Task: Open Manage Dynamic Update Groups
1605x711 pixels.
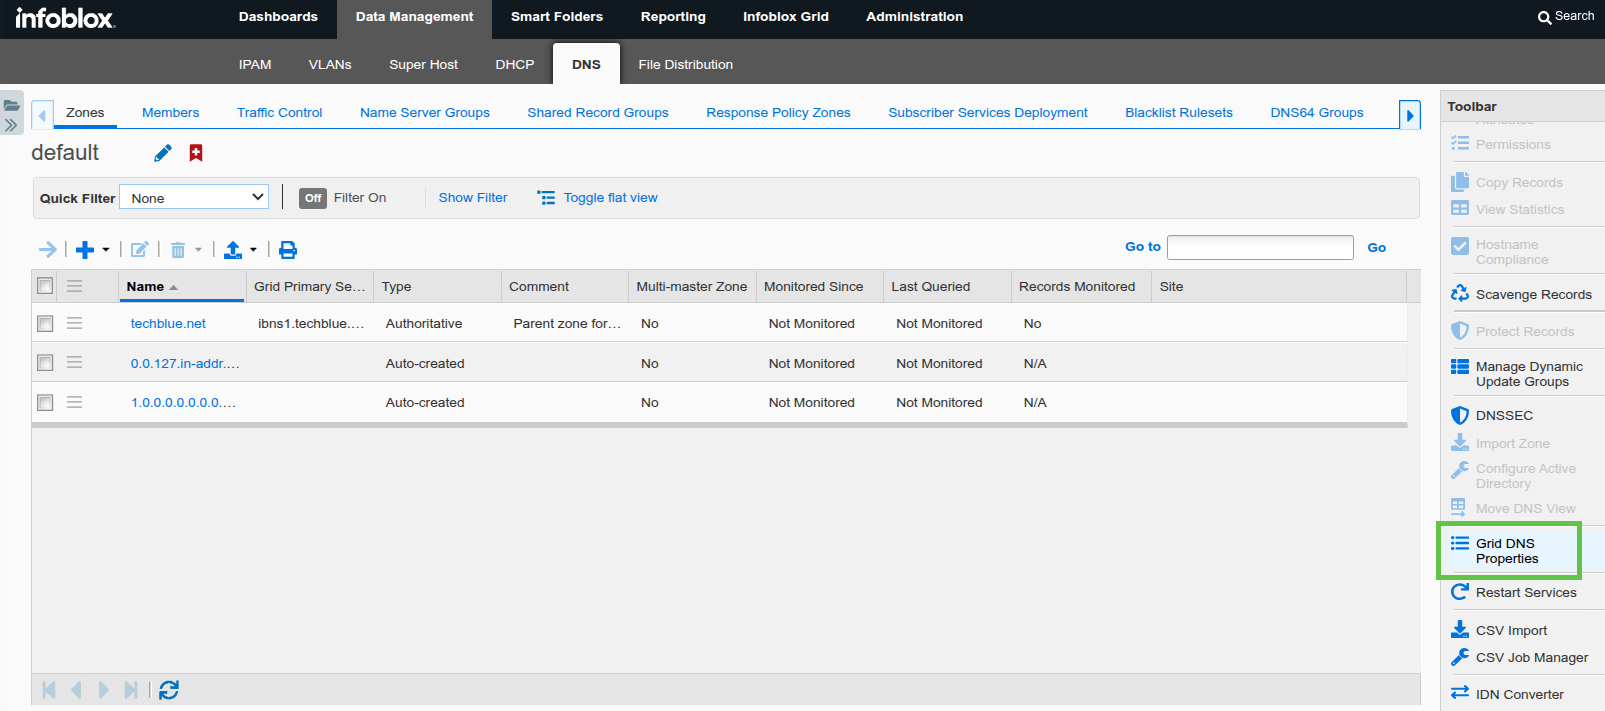Action: (1517, 374)
